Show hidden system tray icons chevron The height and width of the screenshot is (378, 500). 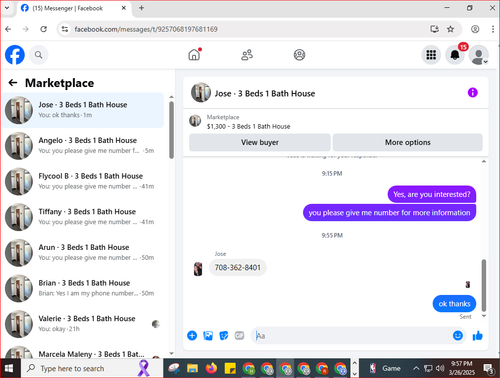click(416, 368)
